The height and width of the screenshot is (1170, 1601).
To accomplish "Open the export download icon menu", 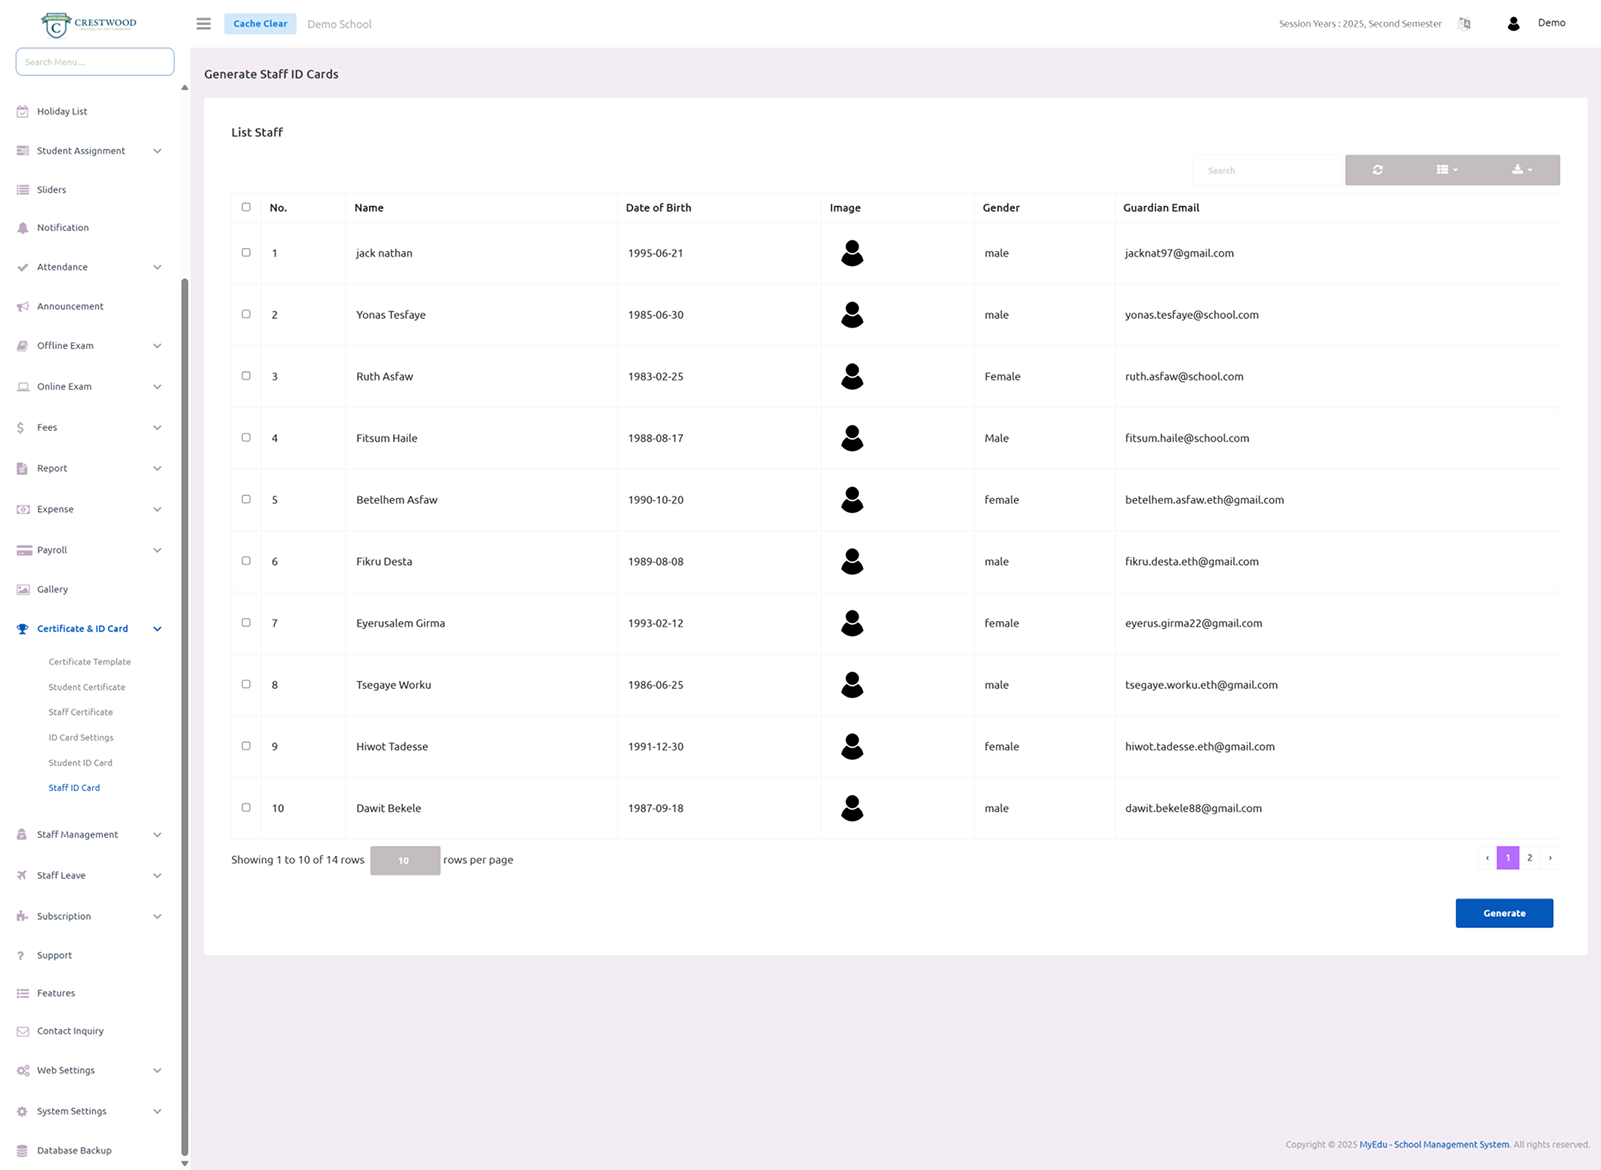I will 1521,170.
